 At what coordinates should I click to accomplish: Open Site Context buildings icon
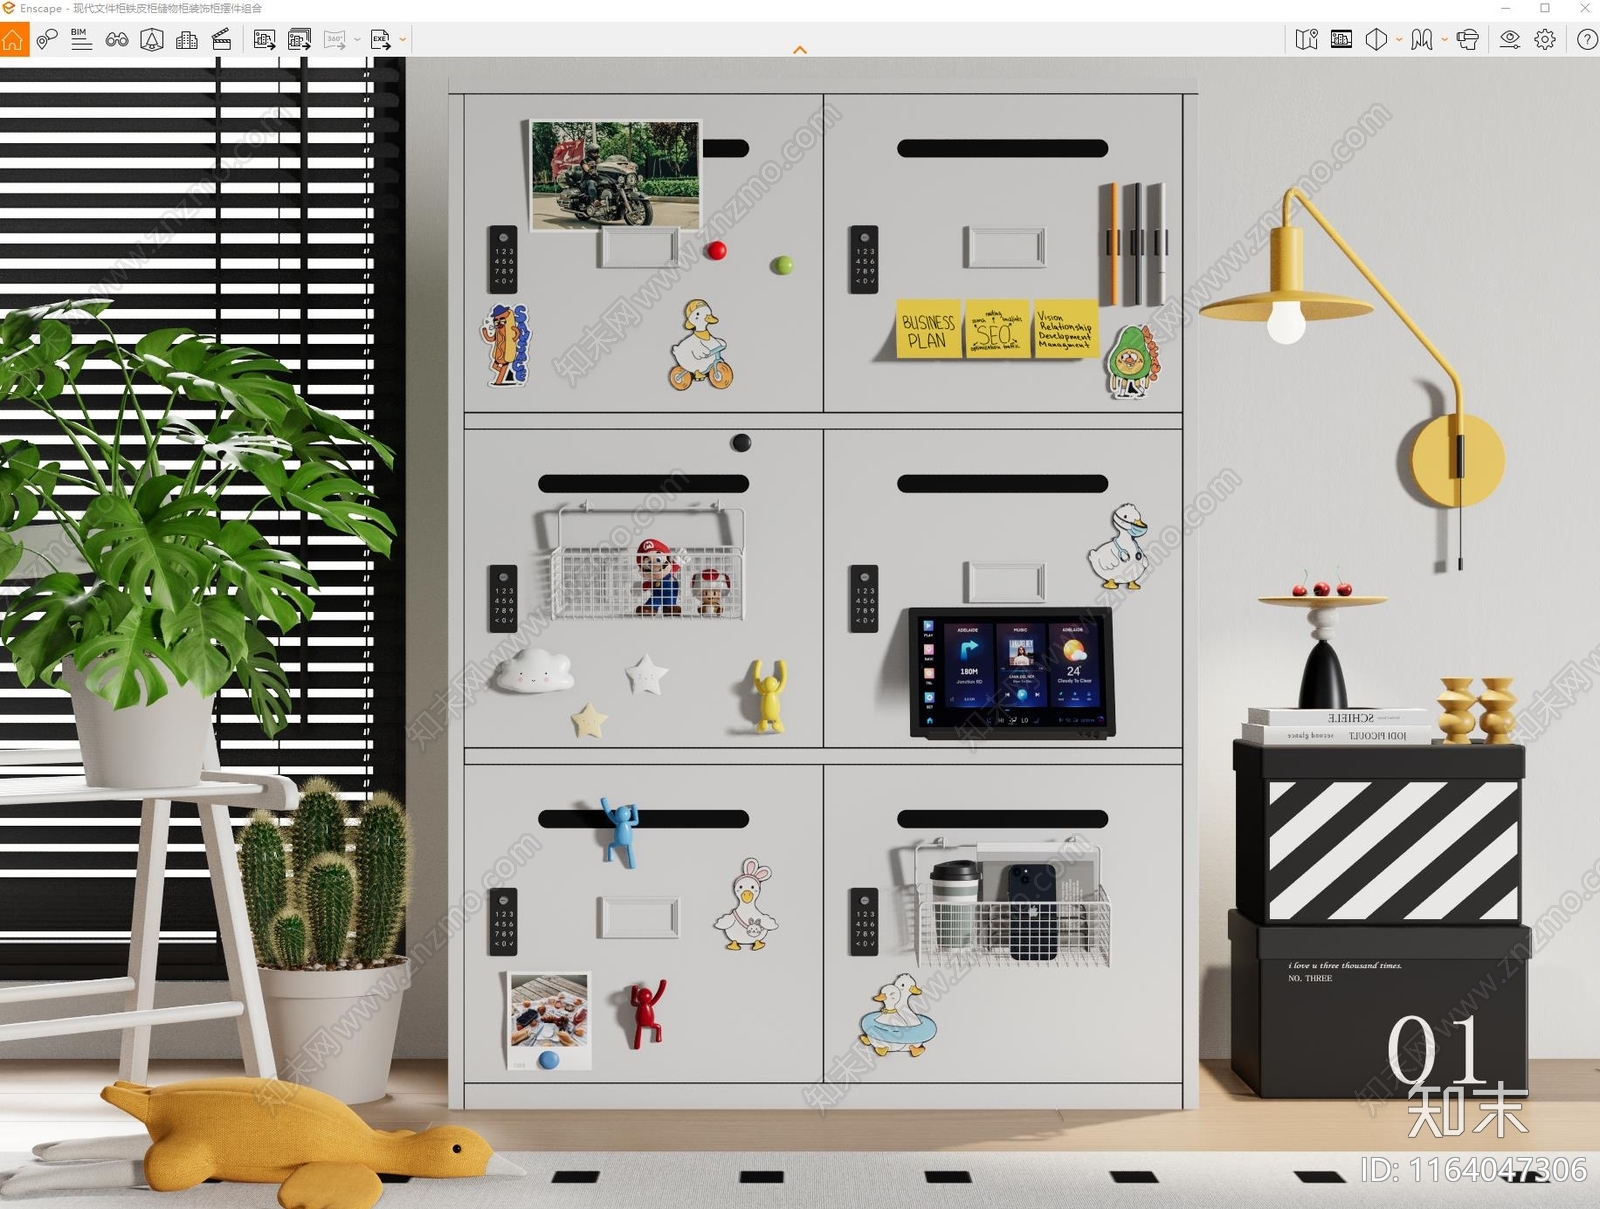[187, 40]
